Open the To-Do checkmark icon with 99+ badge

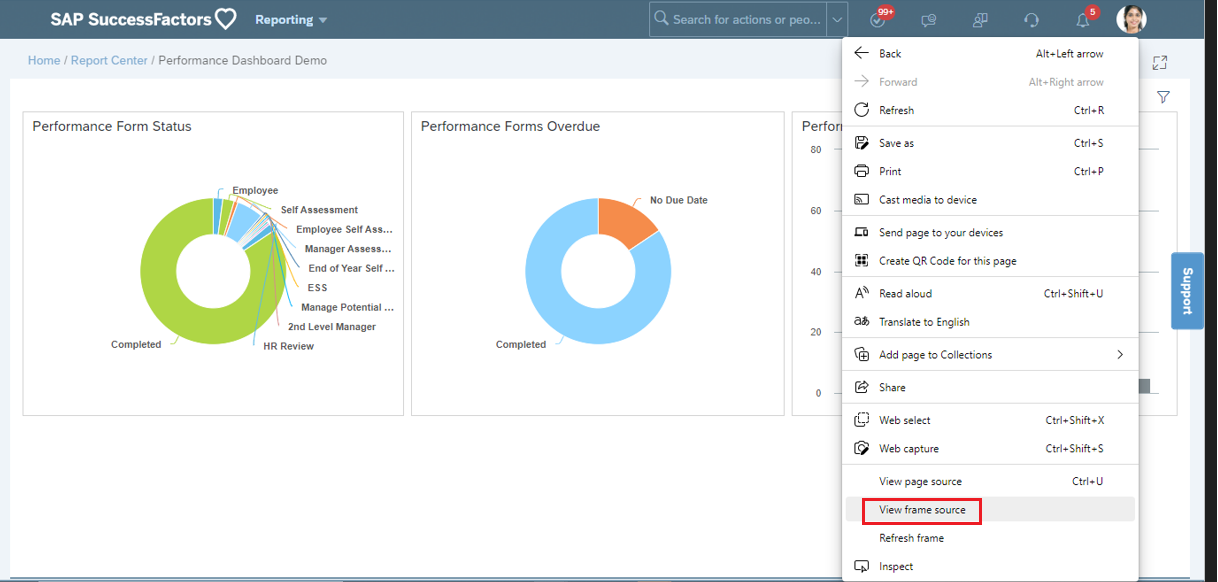pos(880,18)
